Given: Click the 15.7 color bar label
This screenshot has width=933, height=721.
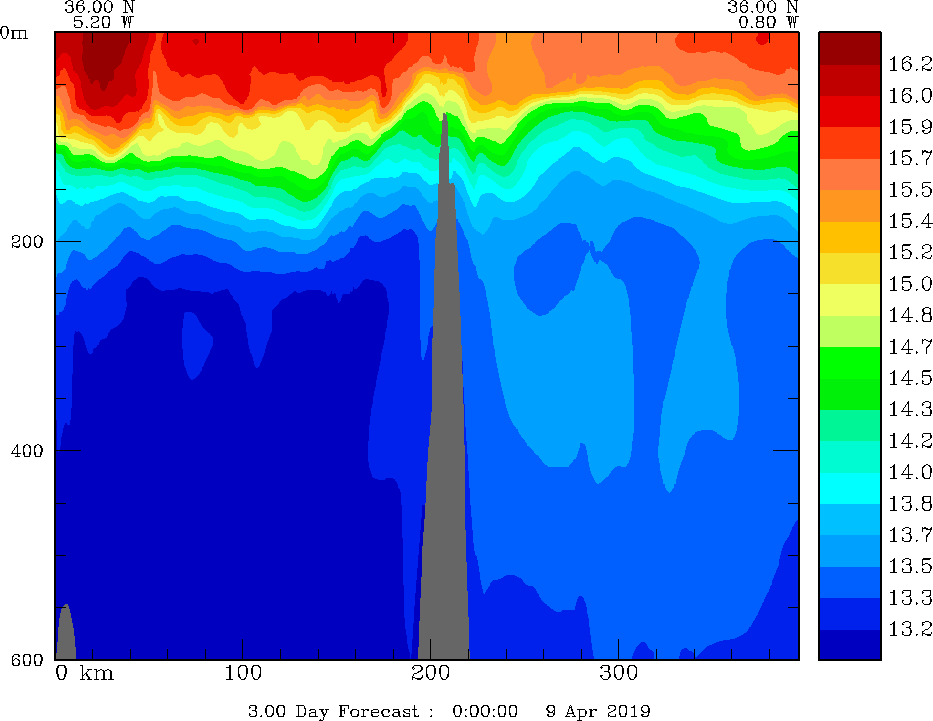Looking at the screenshot, I should point(910,158).
